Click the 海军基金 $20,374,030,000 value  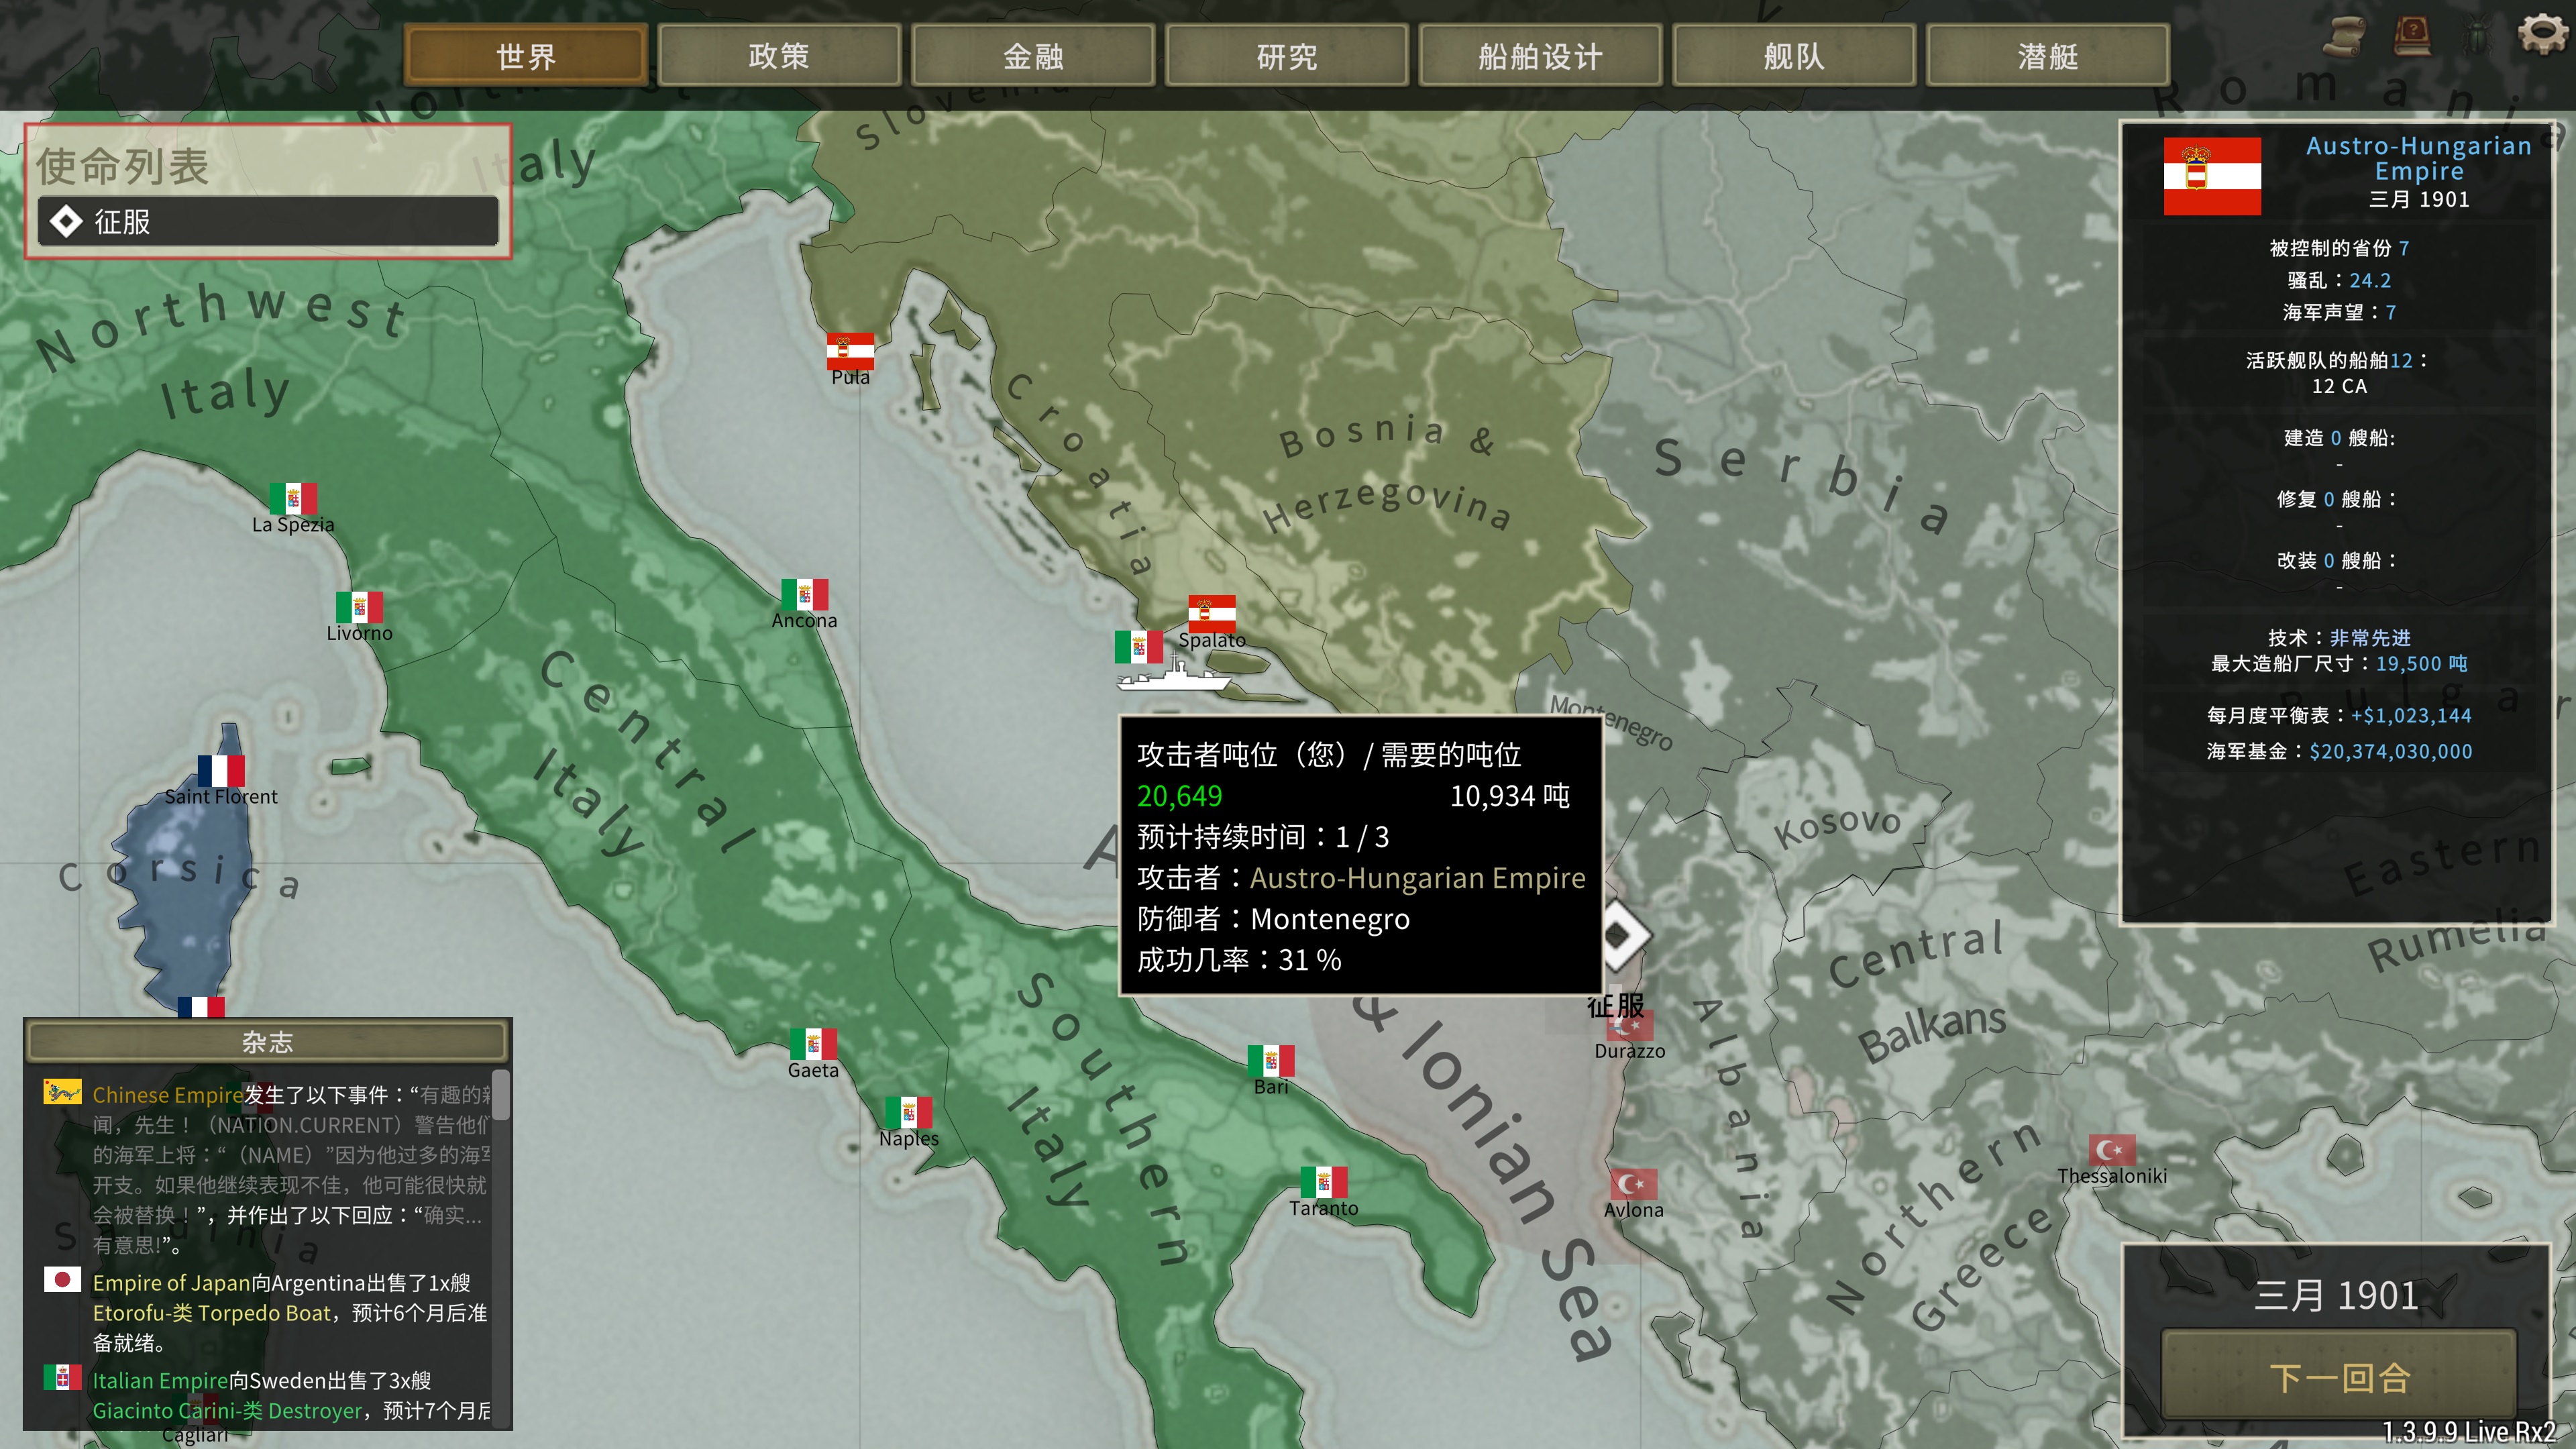point(2390,751)
